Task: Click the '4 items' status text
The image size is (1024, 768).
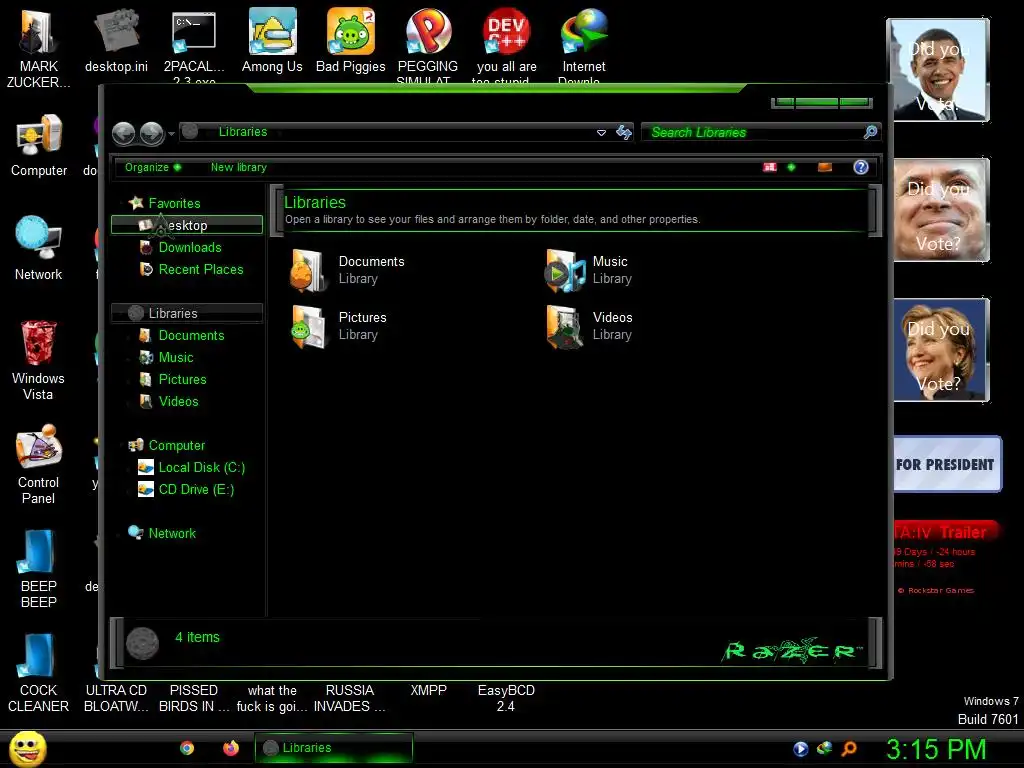Action: click(197, 637)
